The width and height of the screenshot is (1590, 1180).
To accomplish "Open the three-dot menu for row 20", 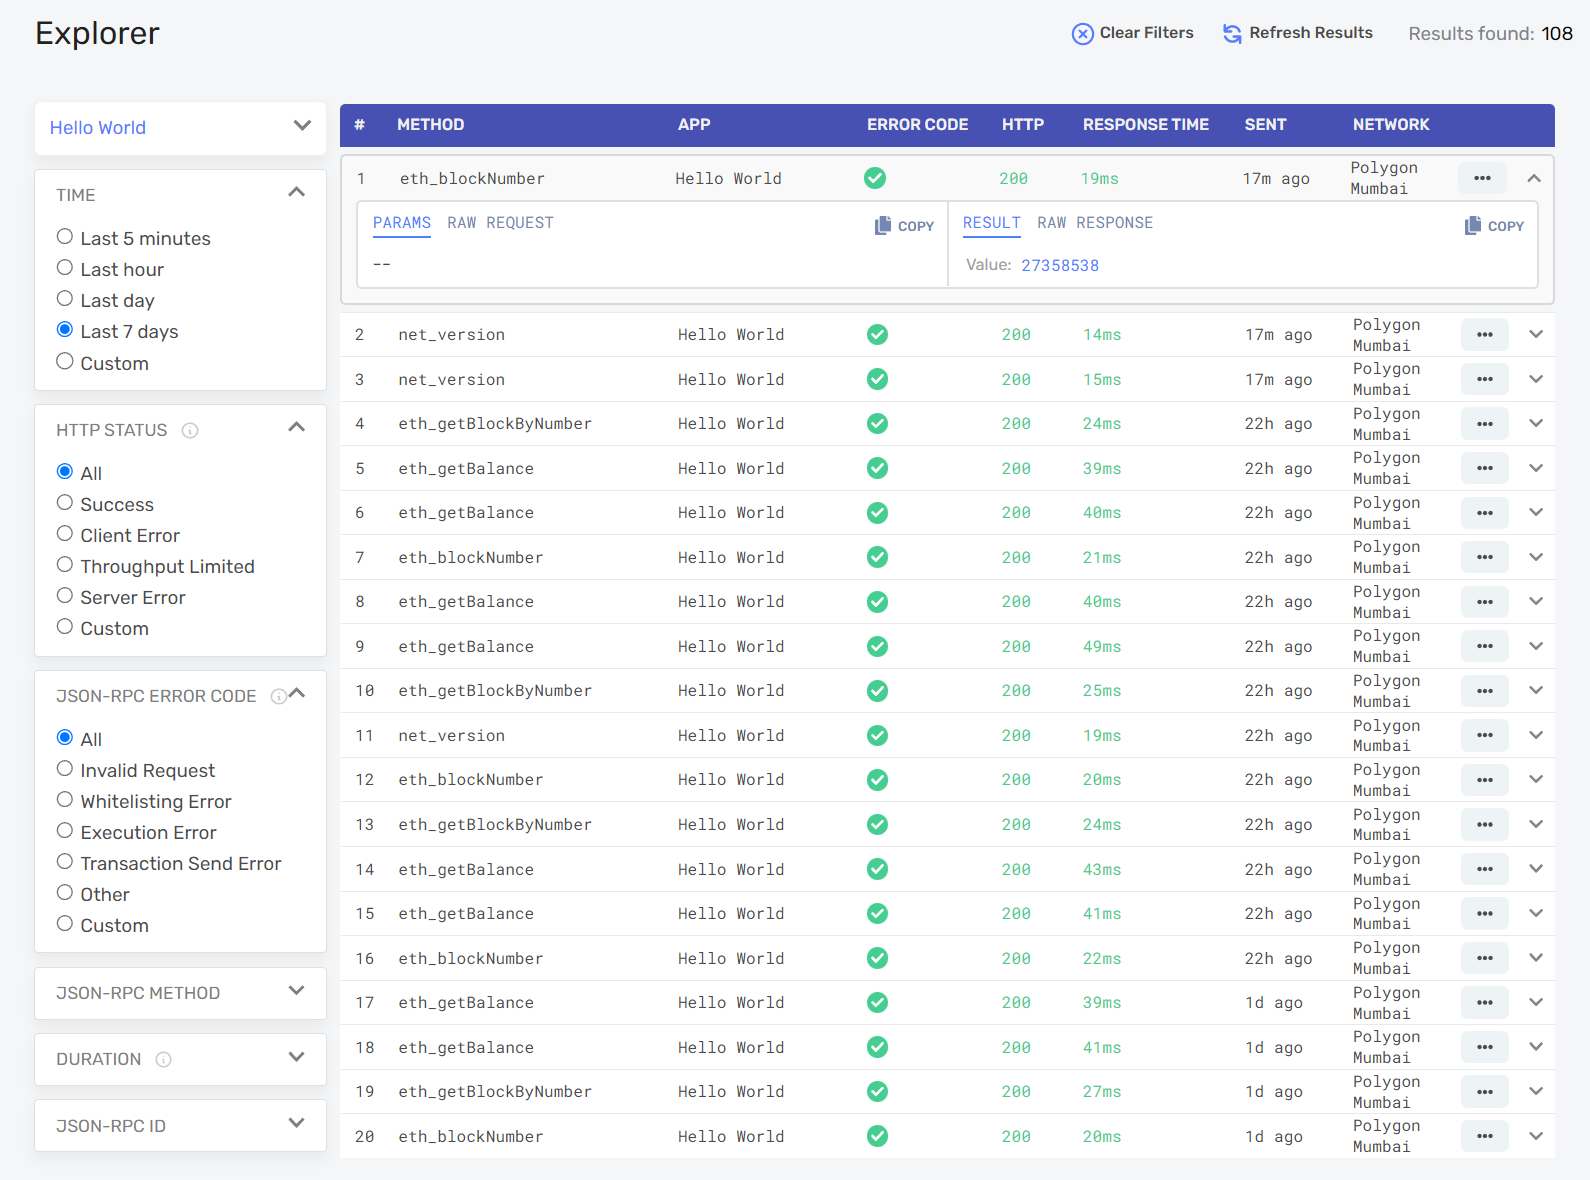I will click(x=1485, y=1136).
